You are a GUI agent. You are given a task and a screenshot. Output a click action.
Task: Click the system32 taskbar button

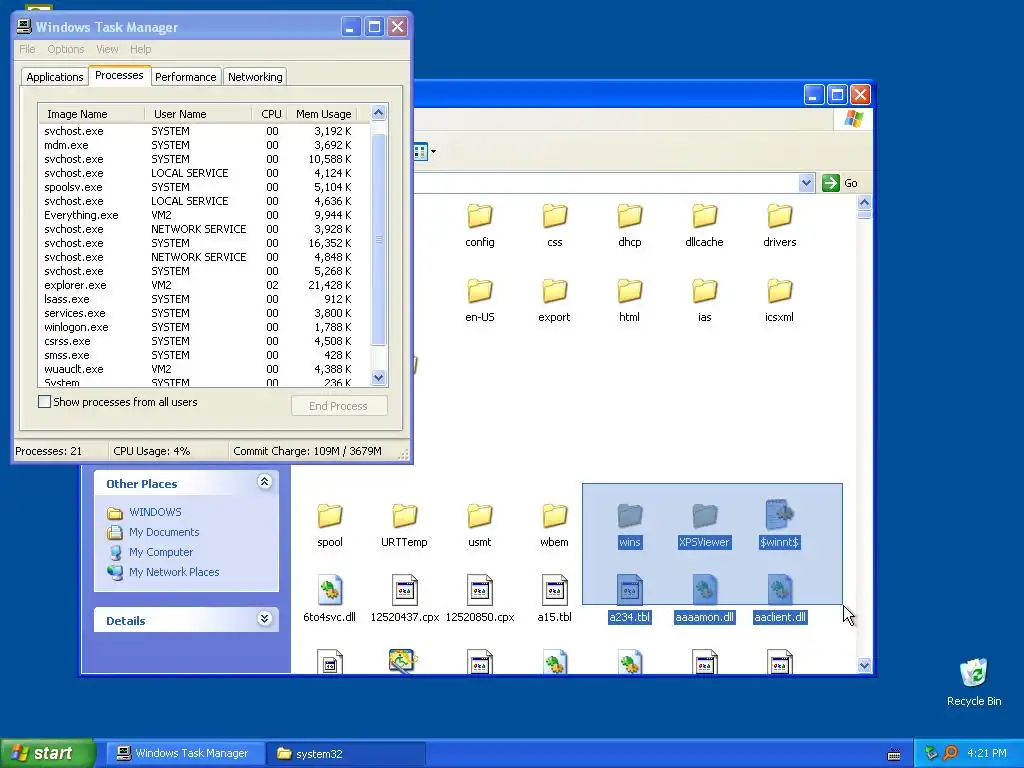345,754
